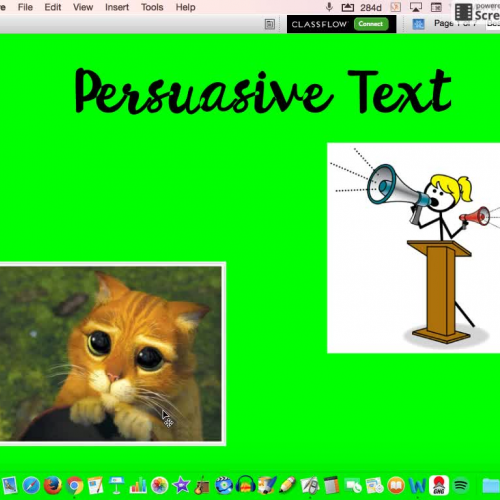This screenshot has height=500, width=500.
Task: Open the View menu
Action: [83, 7]
